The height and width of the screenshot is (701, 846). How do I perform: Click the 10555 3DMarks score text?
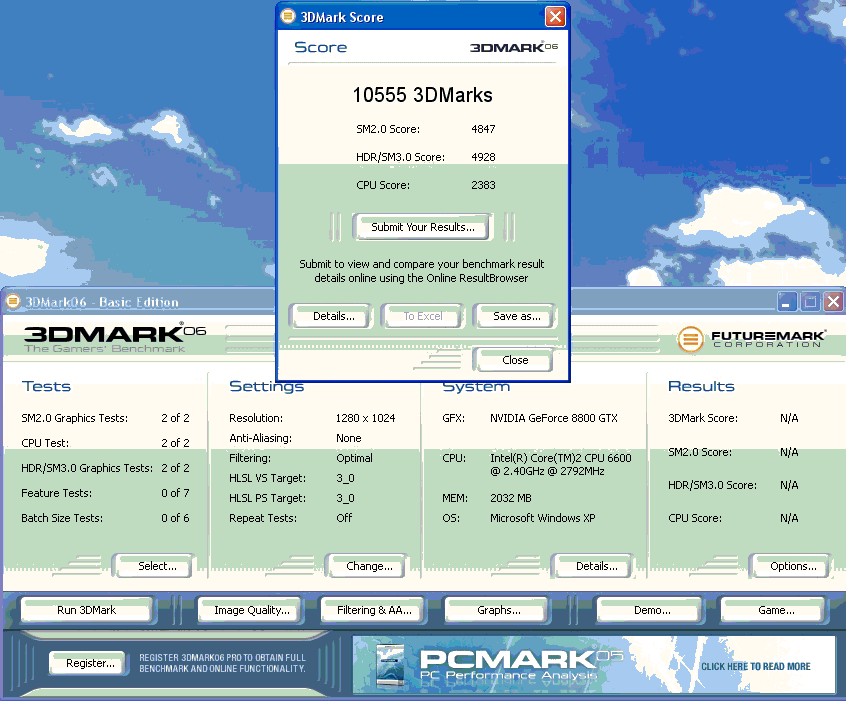pos(422,95)
